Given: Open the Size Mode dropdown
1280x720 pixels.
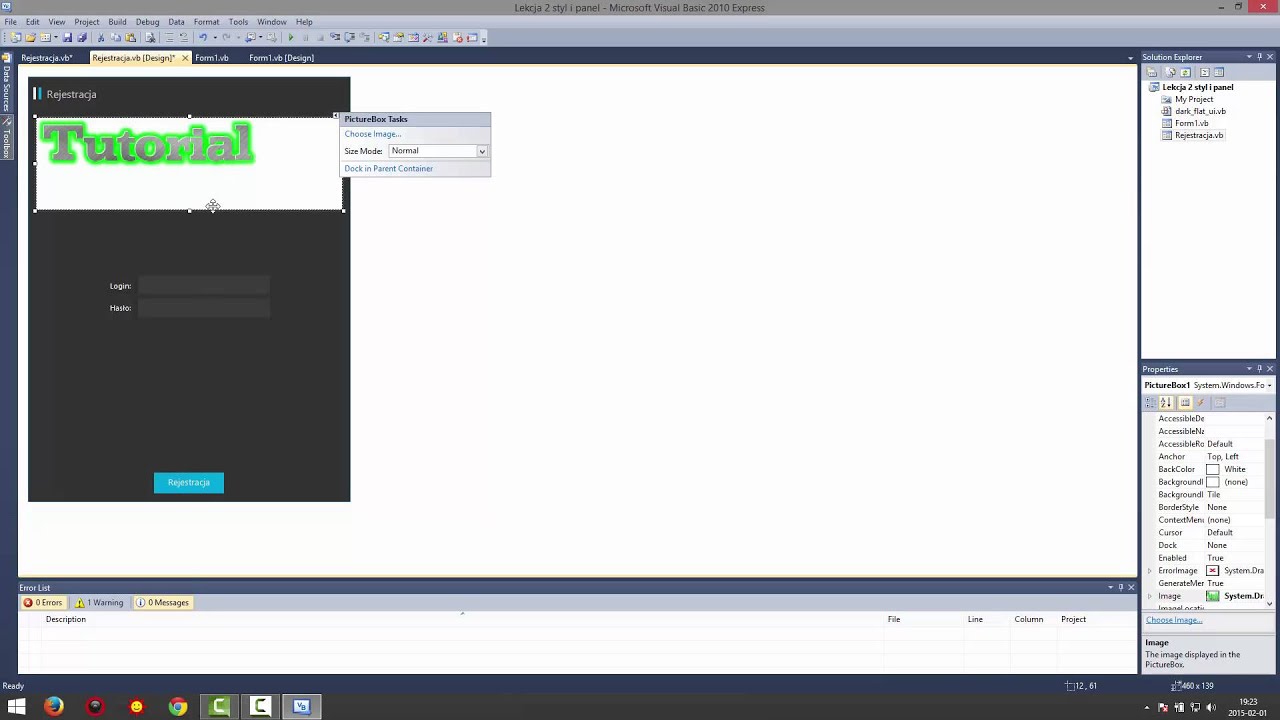Looking at the screenshot, I should pos(481,151).
